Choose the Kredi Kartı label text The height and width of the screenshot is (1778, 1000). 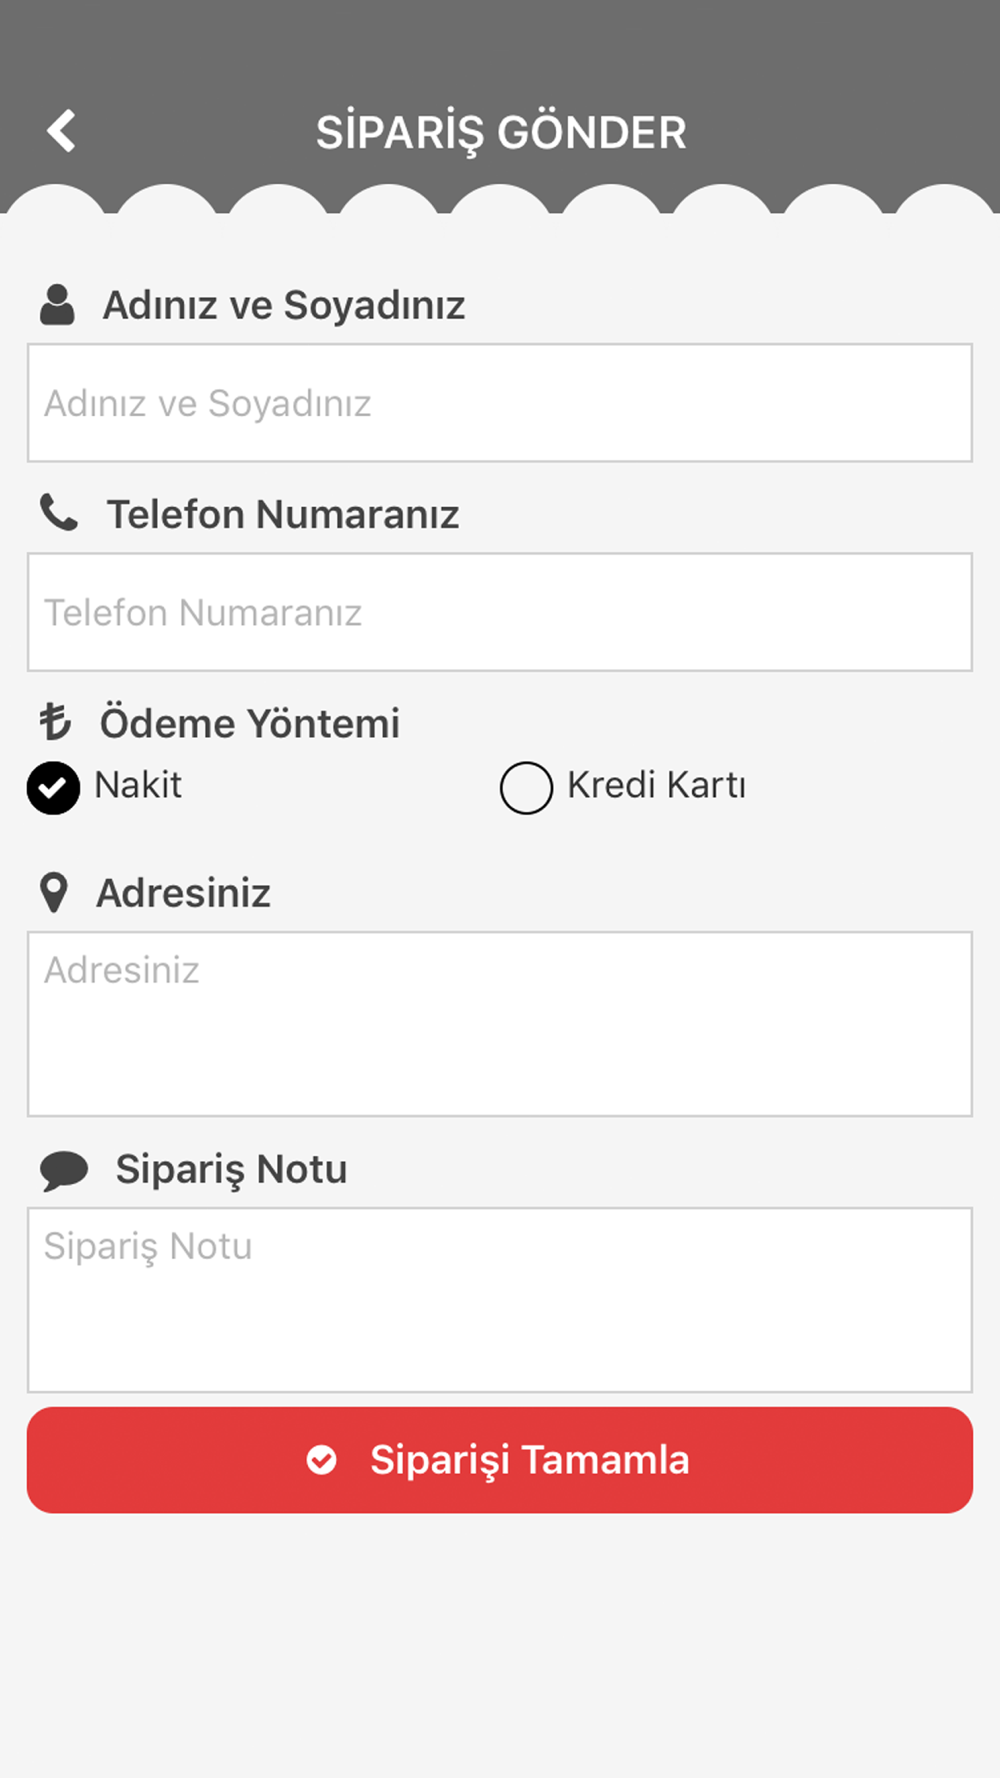[x=656, y=785]
